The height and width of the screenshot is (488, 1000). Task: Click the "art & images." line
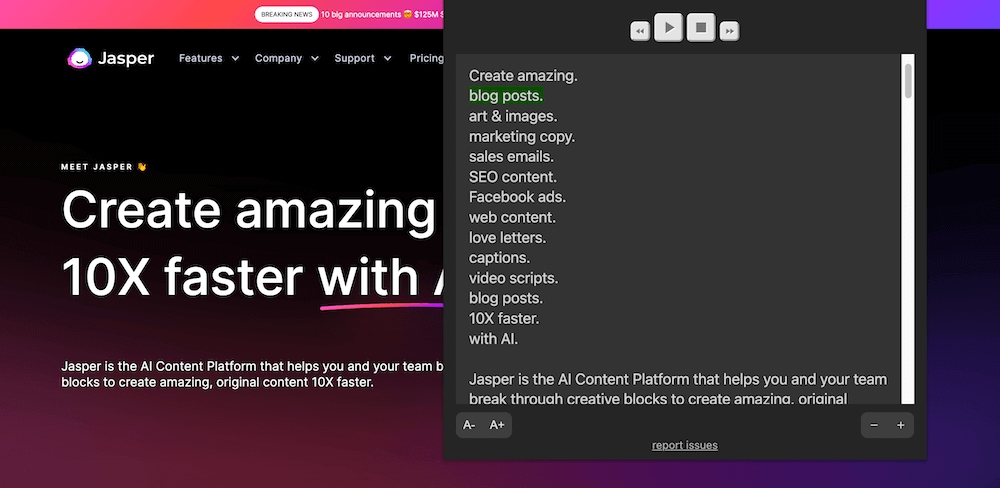[513, 116]
